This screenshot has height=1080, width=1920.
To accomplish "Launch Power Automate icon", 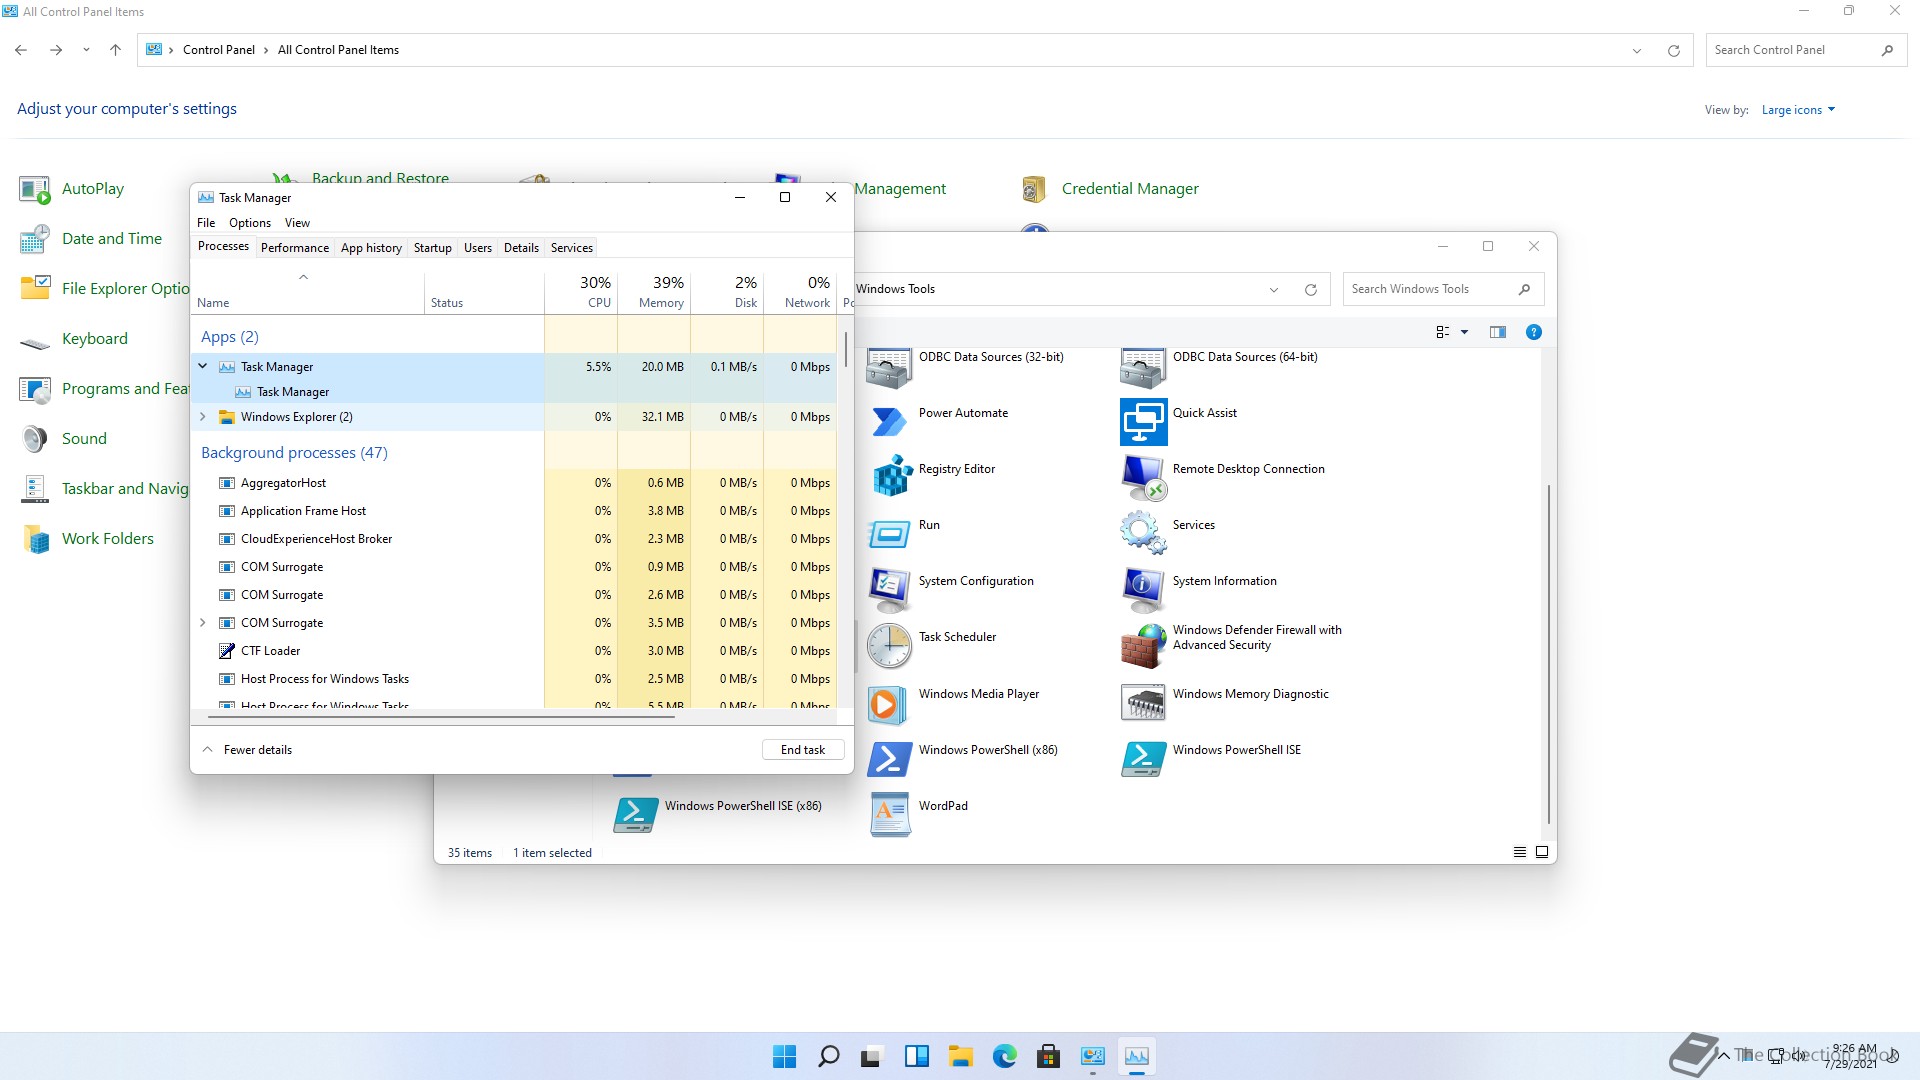I will pos(889,422).
